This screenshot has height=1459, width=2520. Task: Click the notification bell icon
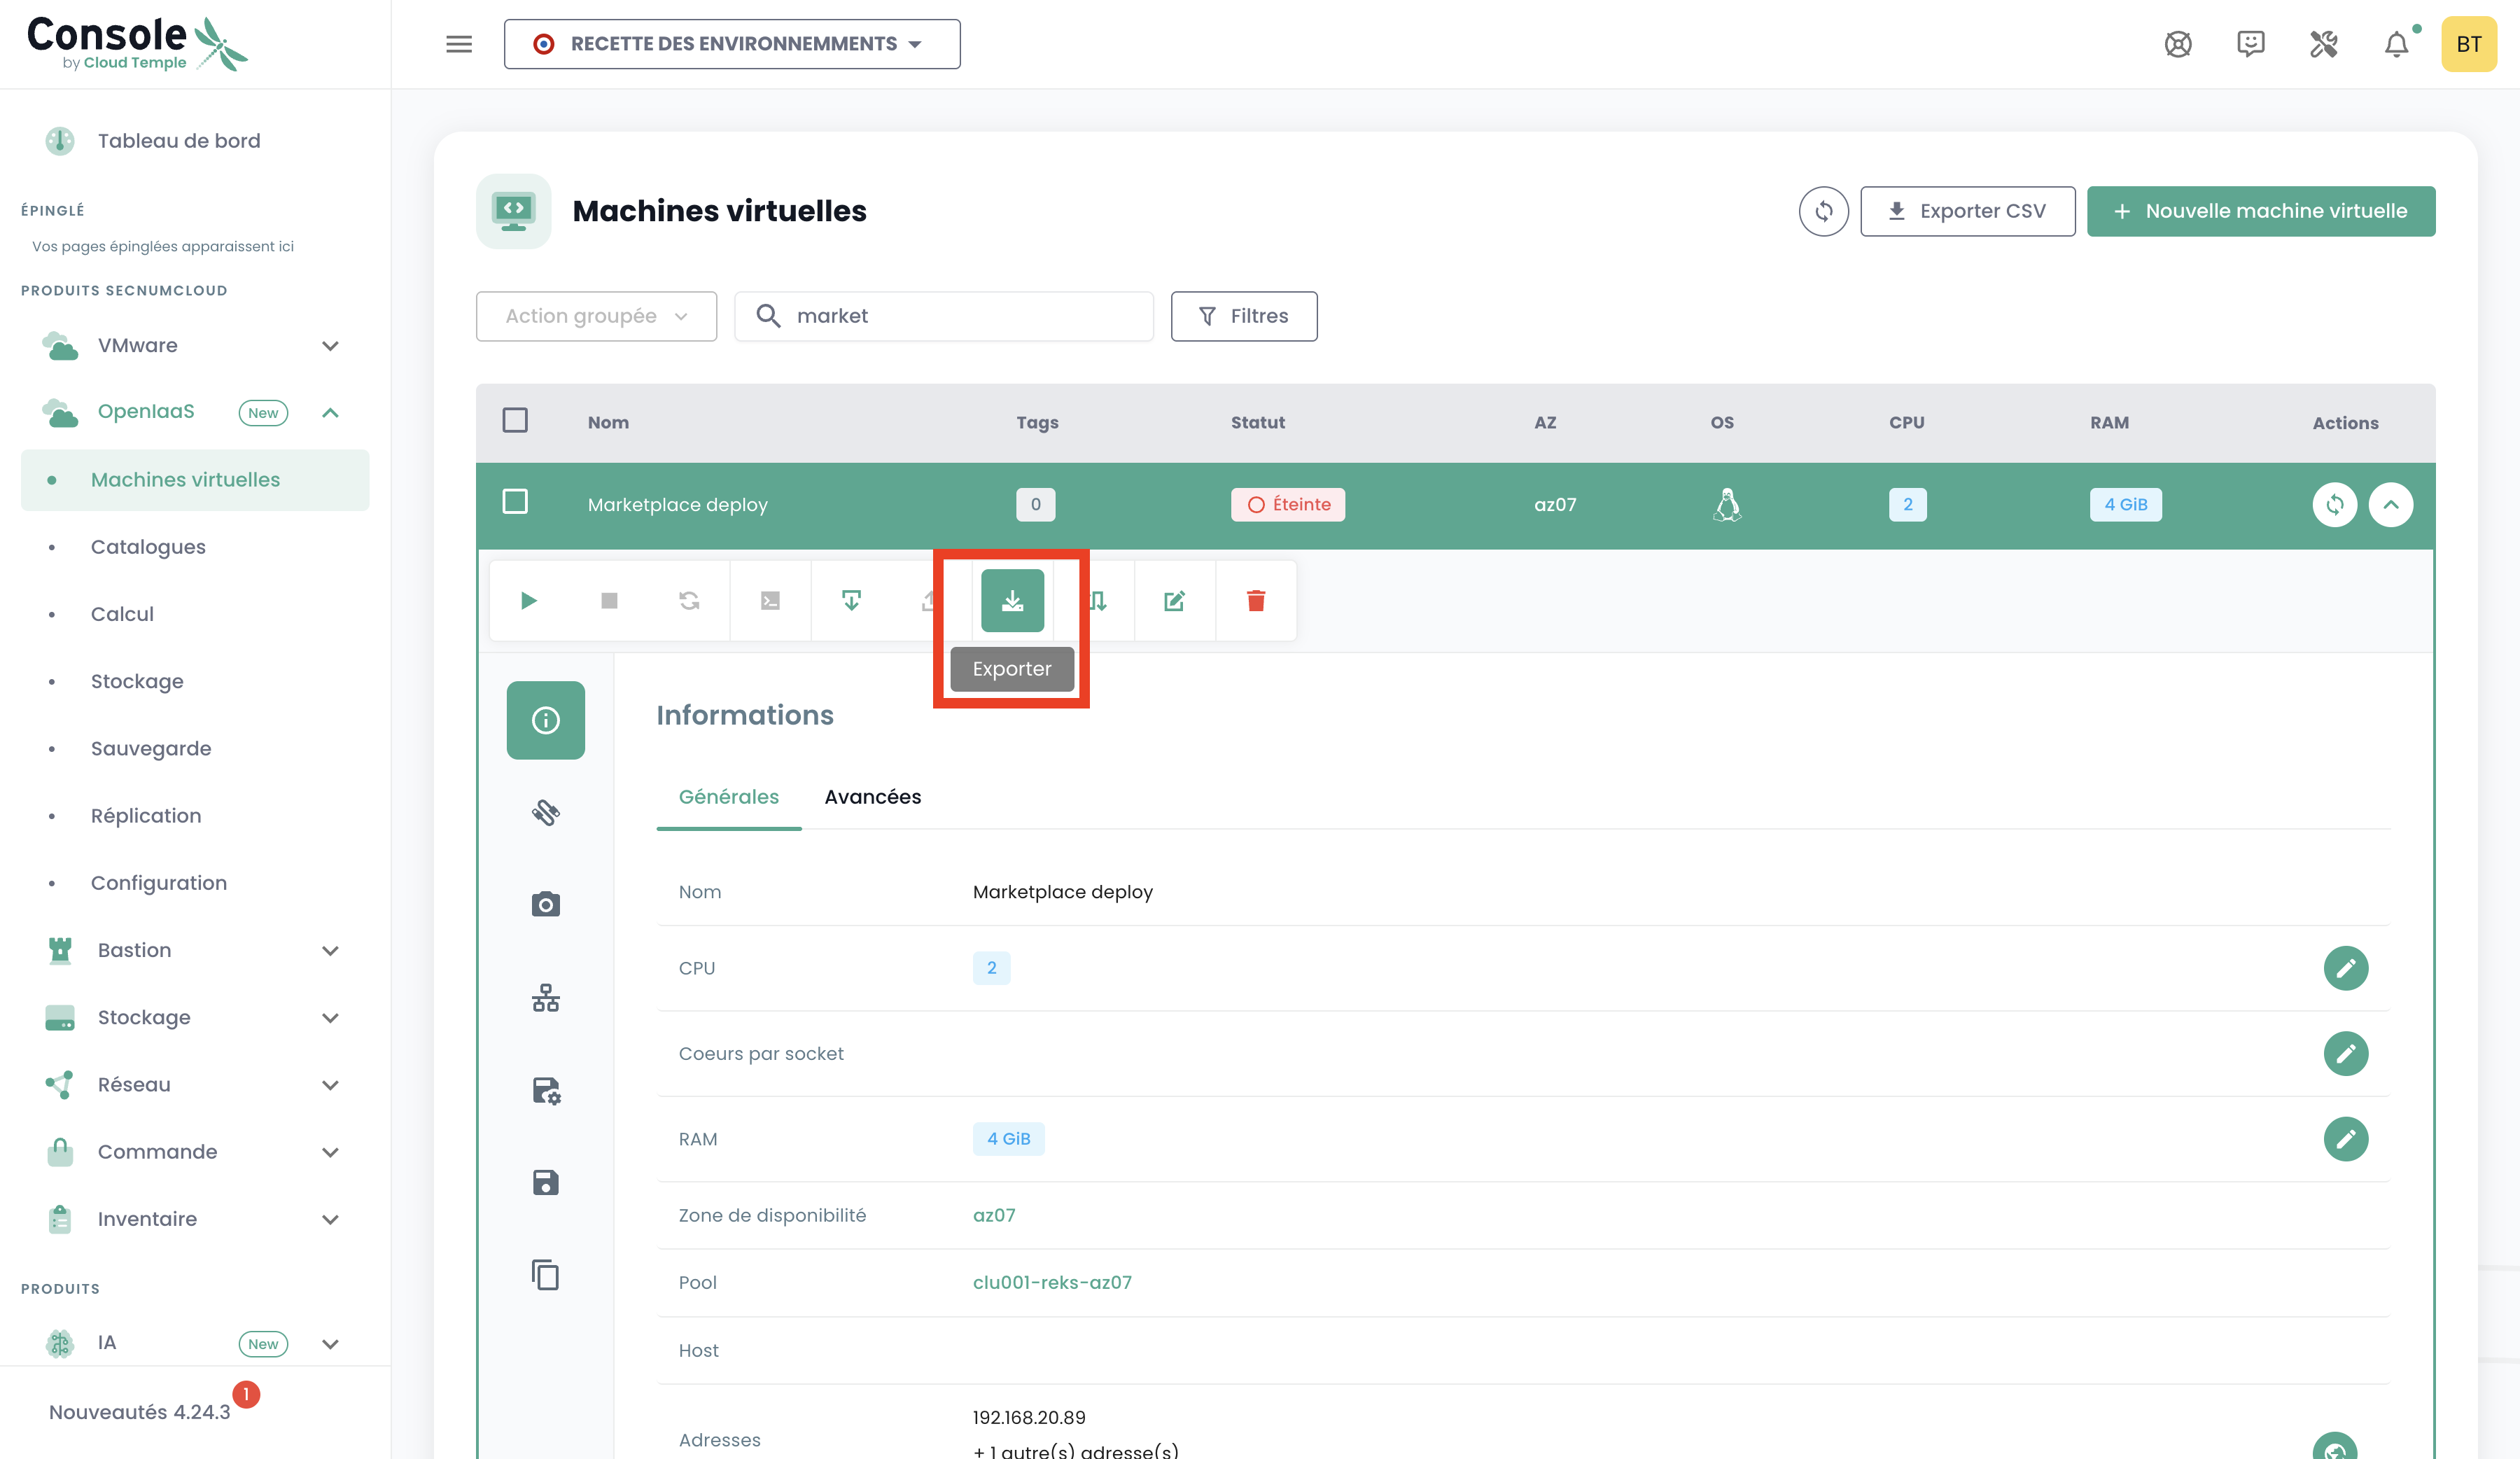point(2396,44)
